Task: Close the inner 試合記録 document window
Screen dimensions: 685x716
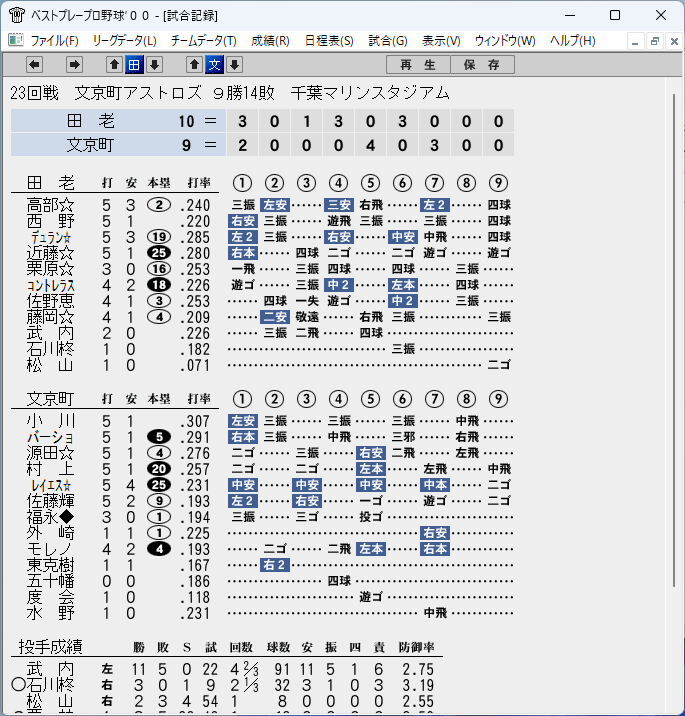Action: tap(674, 42)
